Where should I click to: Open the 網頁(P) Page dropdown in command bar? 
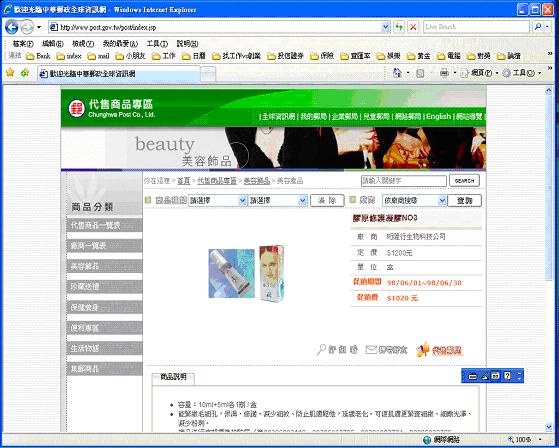click(x=480, y=73)
